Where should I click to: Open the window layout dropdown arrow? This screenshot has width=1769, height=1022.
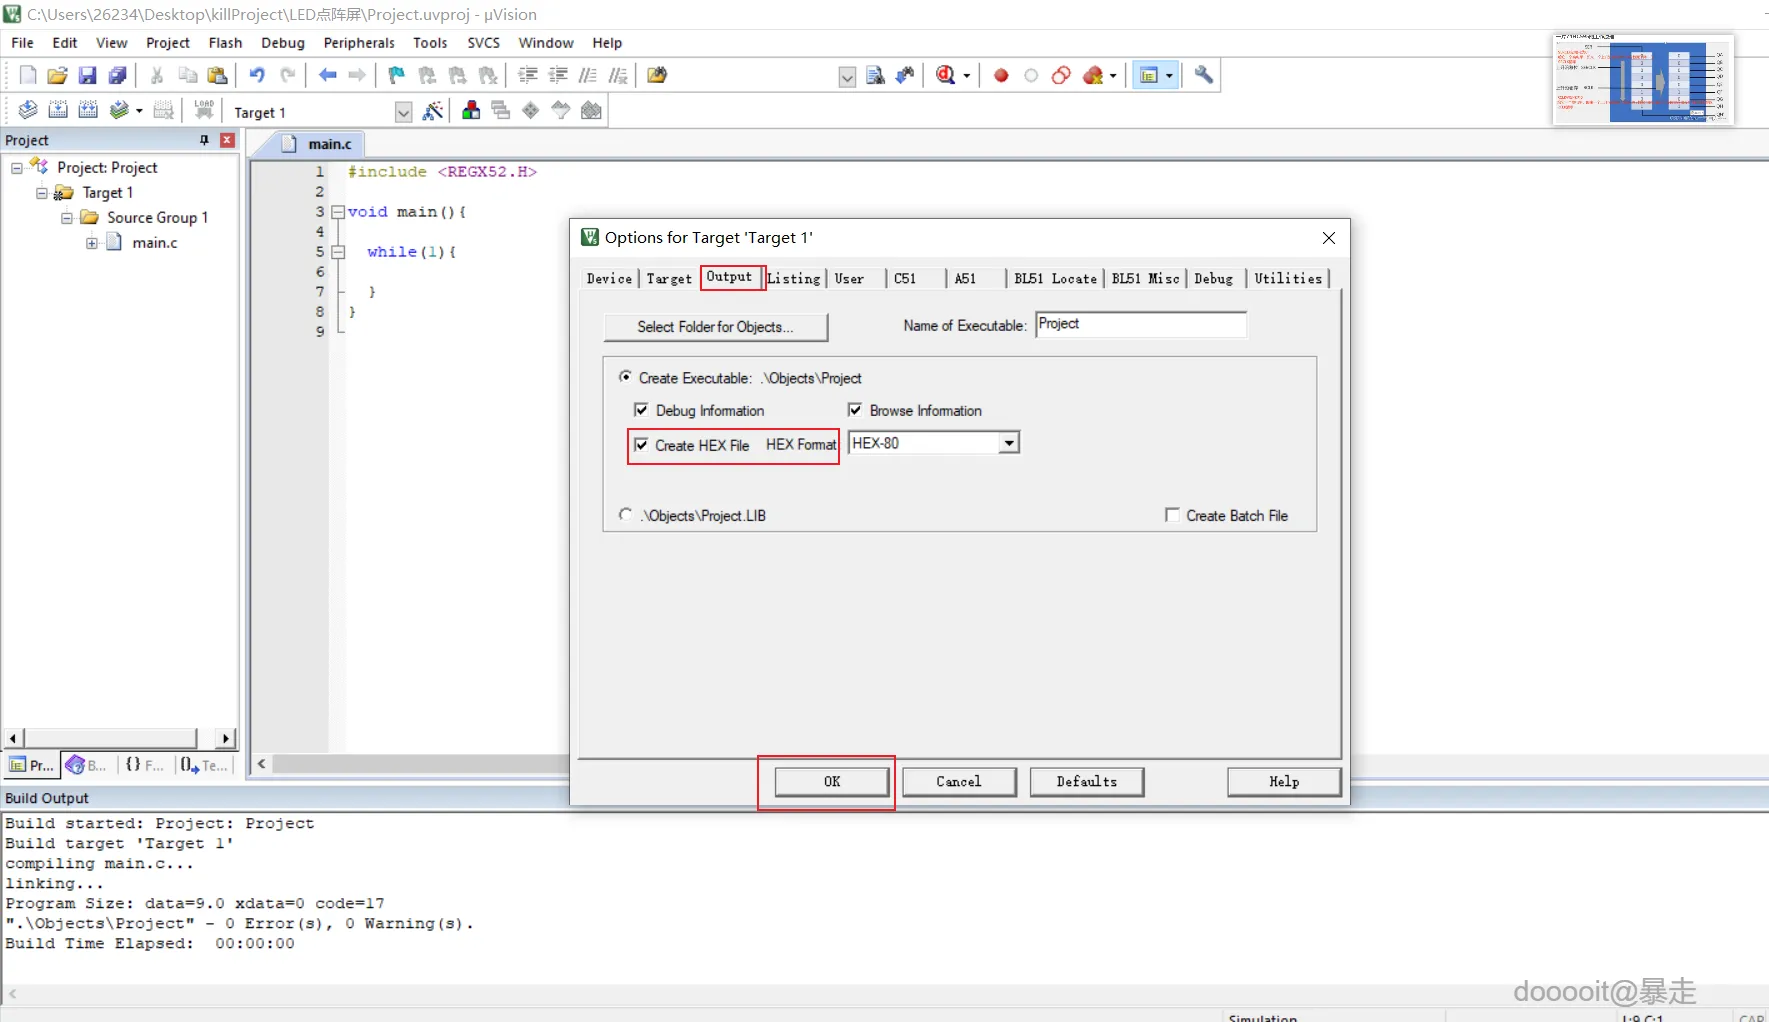[1169, 76]
